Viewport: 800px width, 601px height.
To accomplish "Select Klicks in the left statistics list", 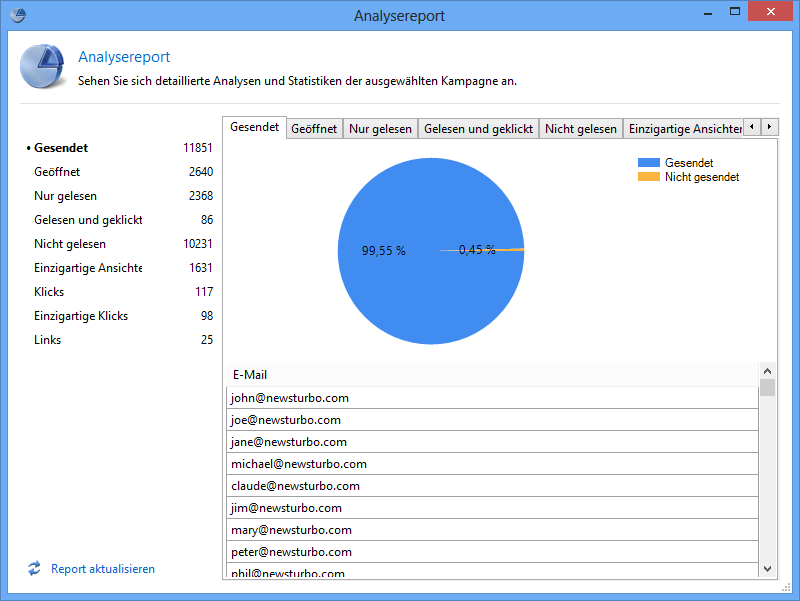I will tap(49, 292).
